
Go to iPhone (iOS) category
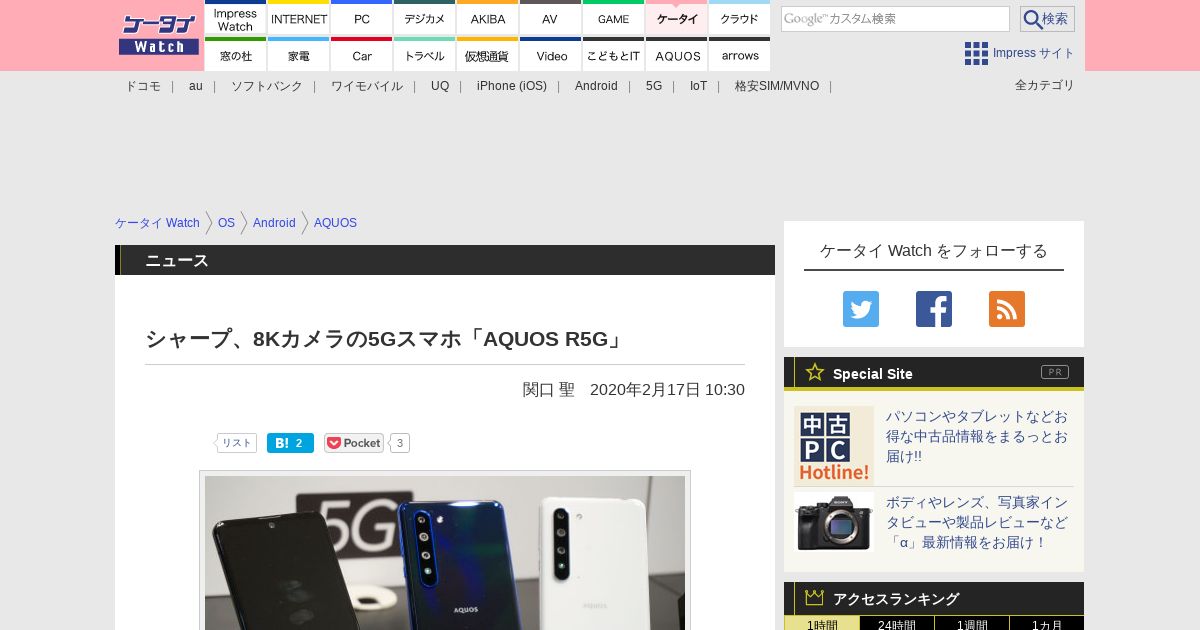pos(512,86)
